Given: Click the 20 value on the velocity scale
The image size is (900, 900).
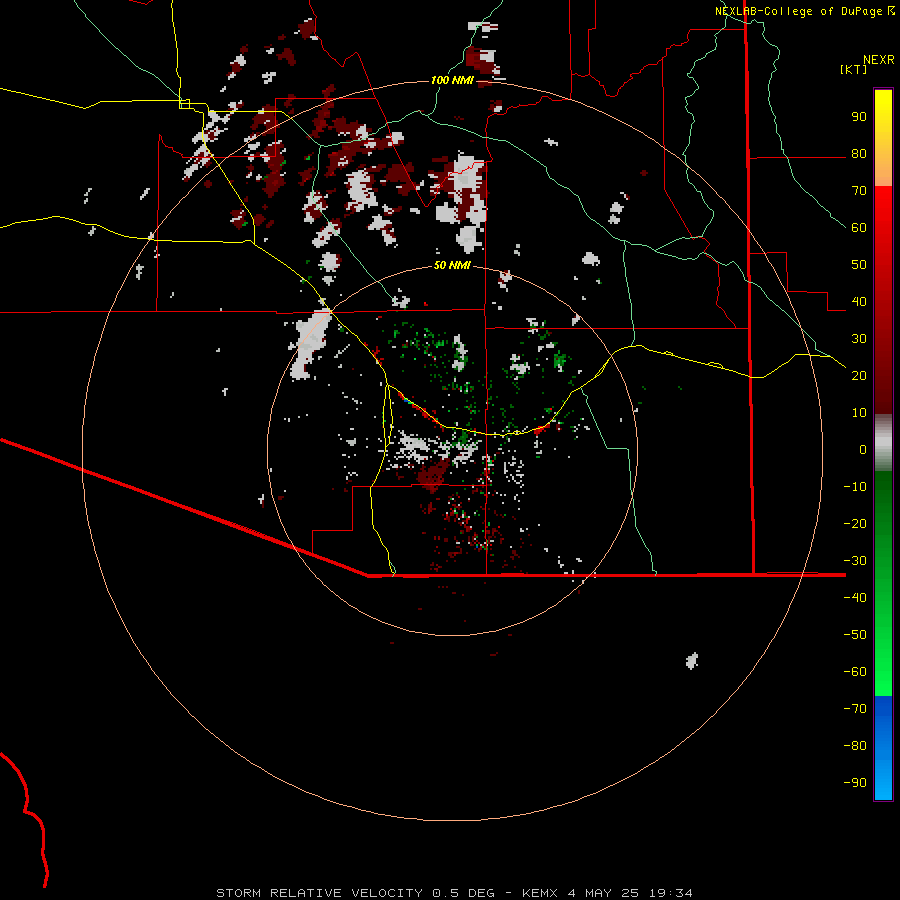Looking at the screenshot, I should coord(859,375).
